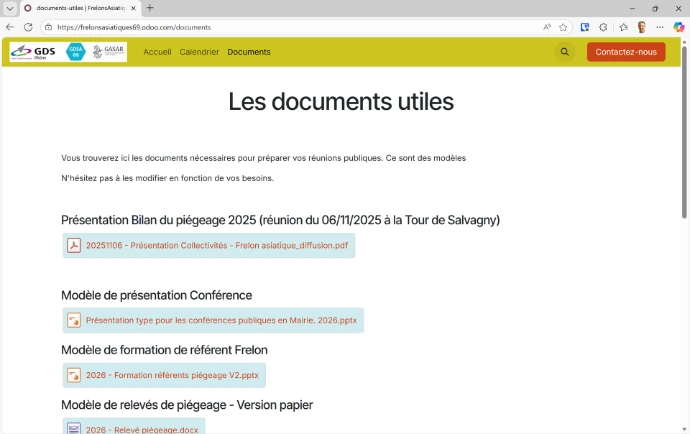The image size is (690, 434).
Task: Select the Documents menu item
Action: tap(248, 52)
